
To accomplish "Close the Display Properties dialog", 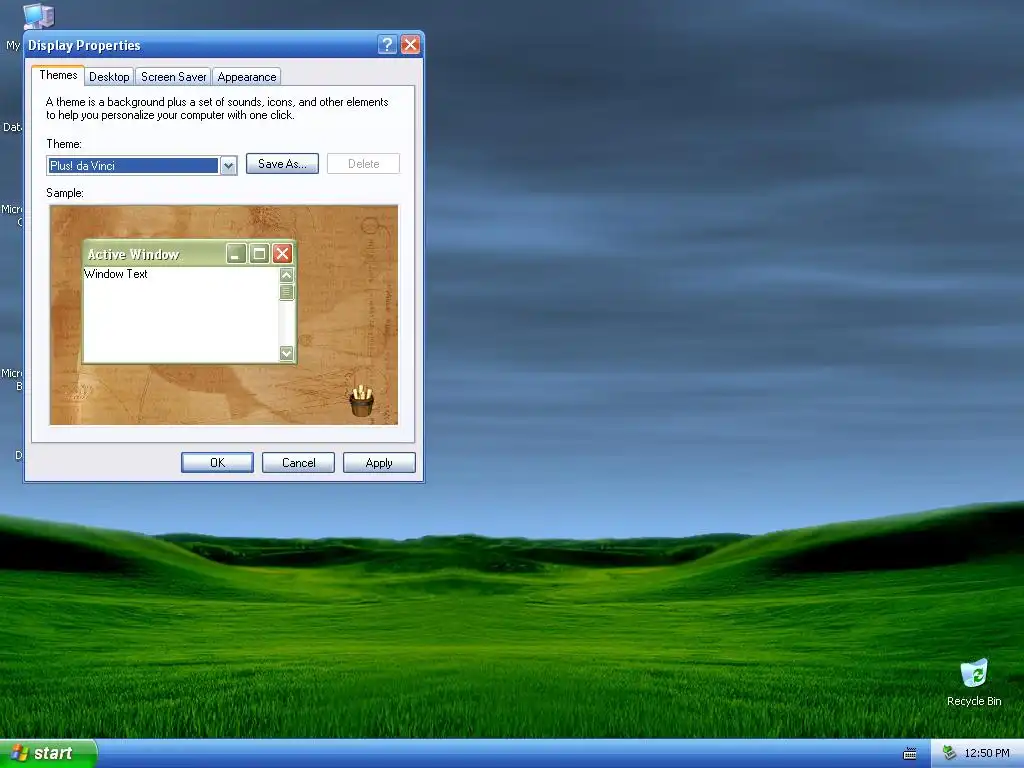I will pos(410,44).
